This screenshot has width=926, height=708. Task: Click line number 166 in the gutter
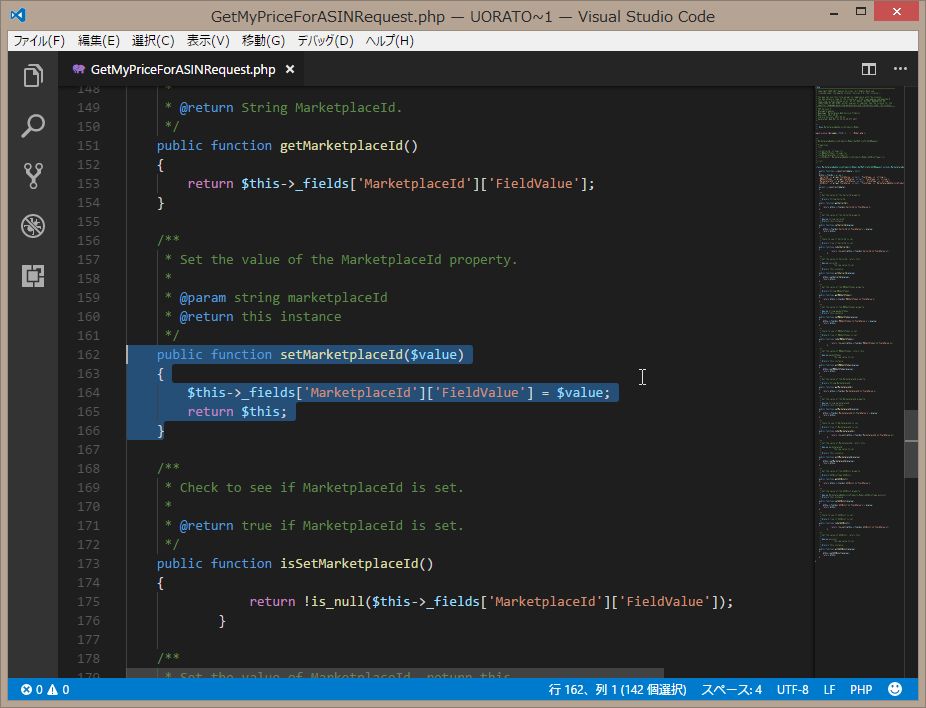pos(88,430)
